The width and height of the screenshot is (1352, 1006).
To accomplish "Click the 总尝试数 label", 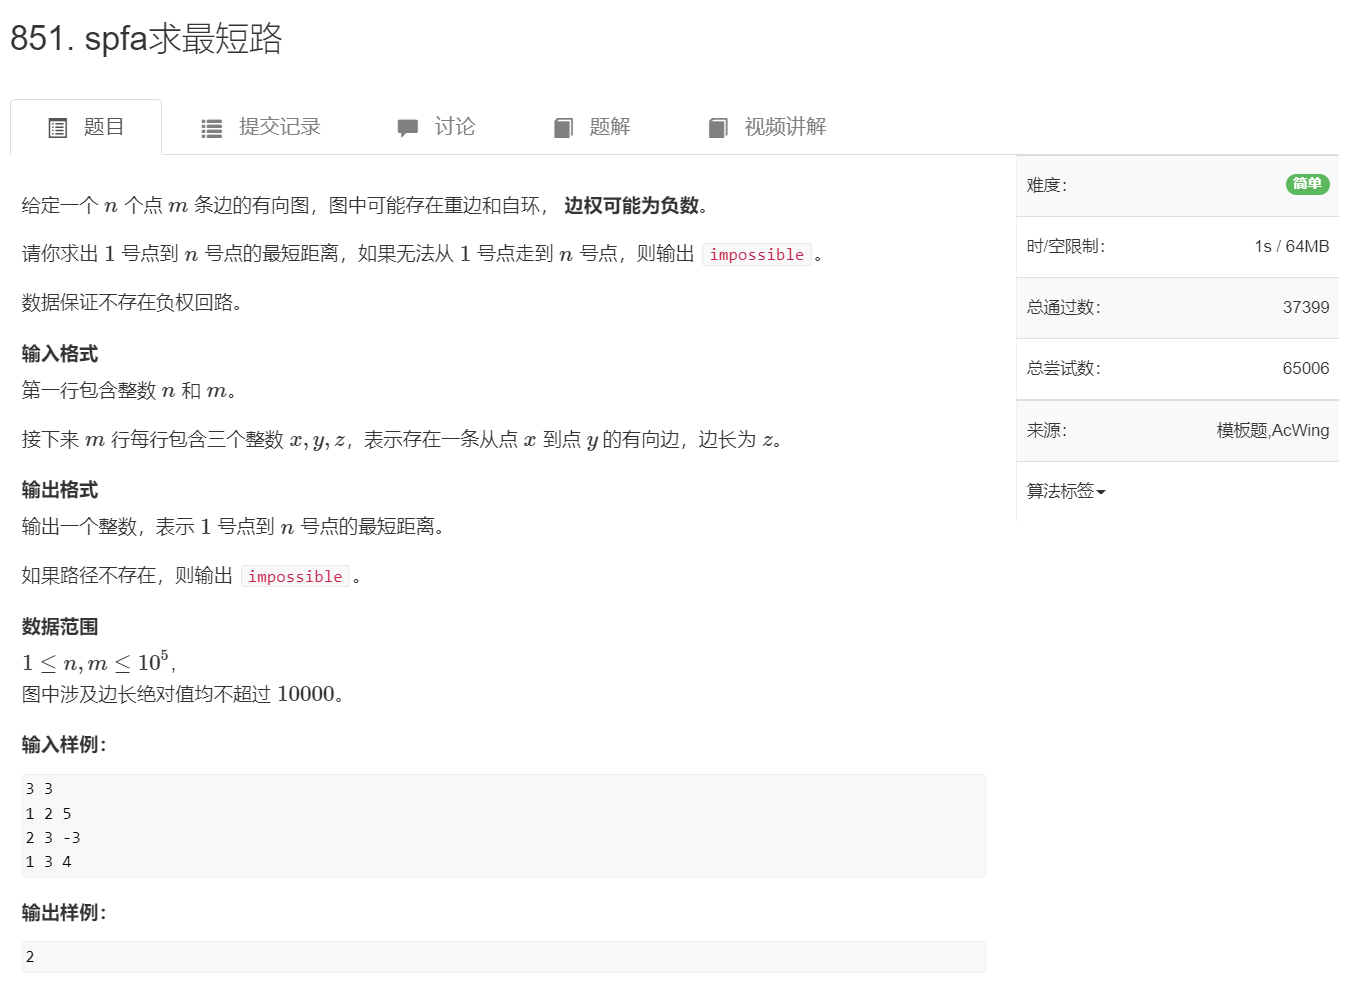I will click(1064, 368).
